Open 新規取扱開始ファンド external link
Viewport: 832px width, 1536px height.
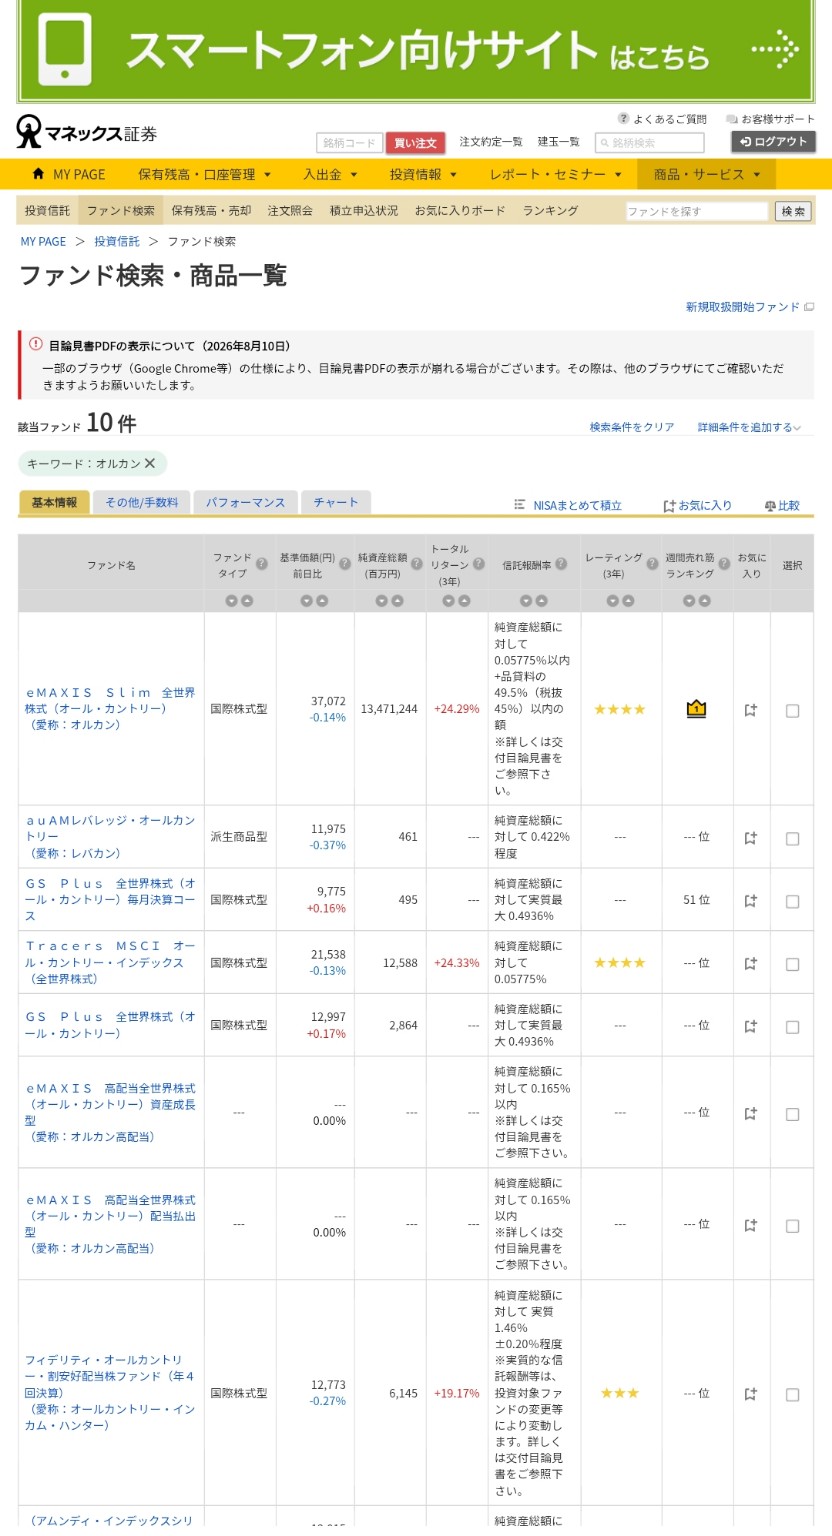pyautogui.click(x=749, y=307)
